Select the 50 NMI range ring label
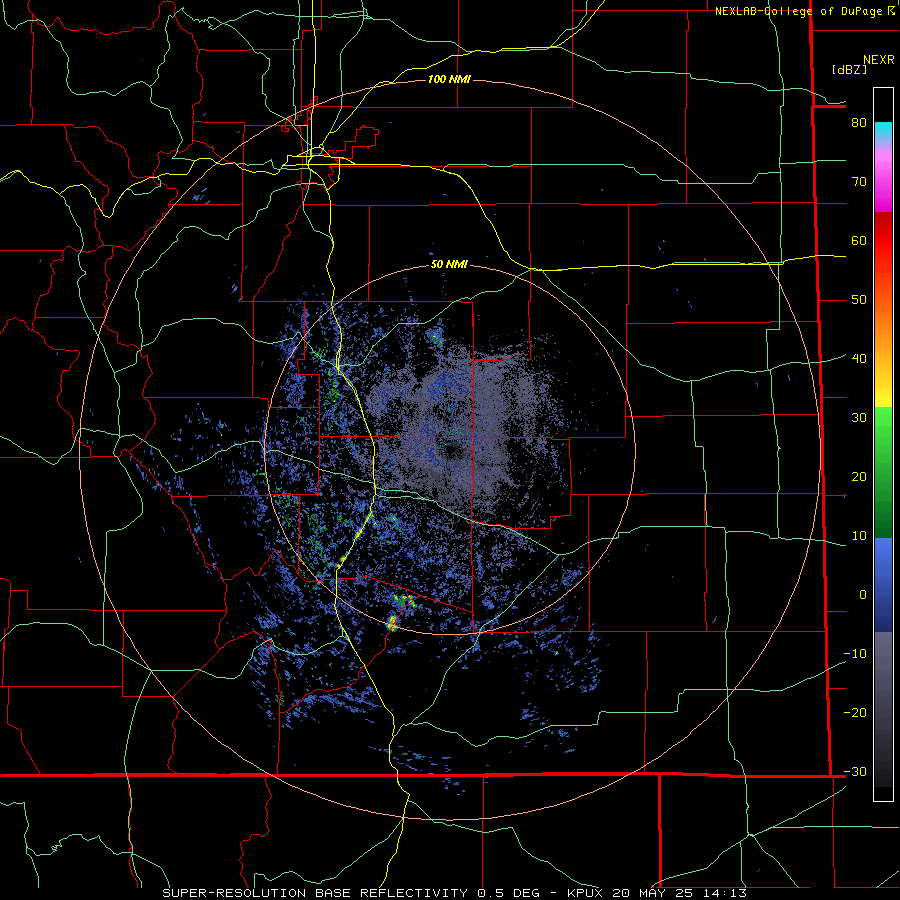Screen dimensions: 900x900 pos(449,264)
